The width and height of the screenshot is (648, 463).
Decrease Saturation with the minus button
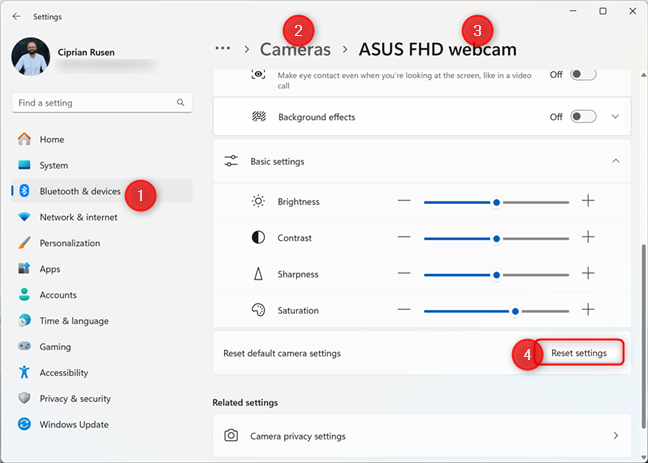click(404, 310)
